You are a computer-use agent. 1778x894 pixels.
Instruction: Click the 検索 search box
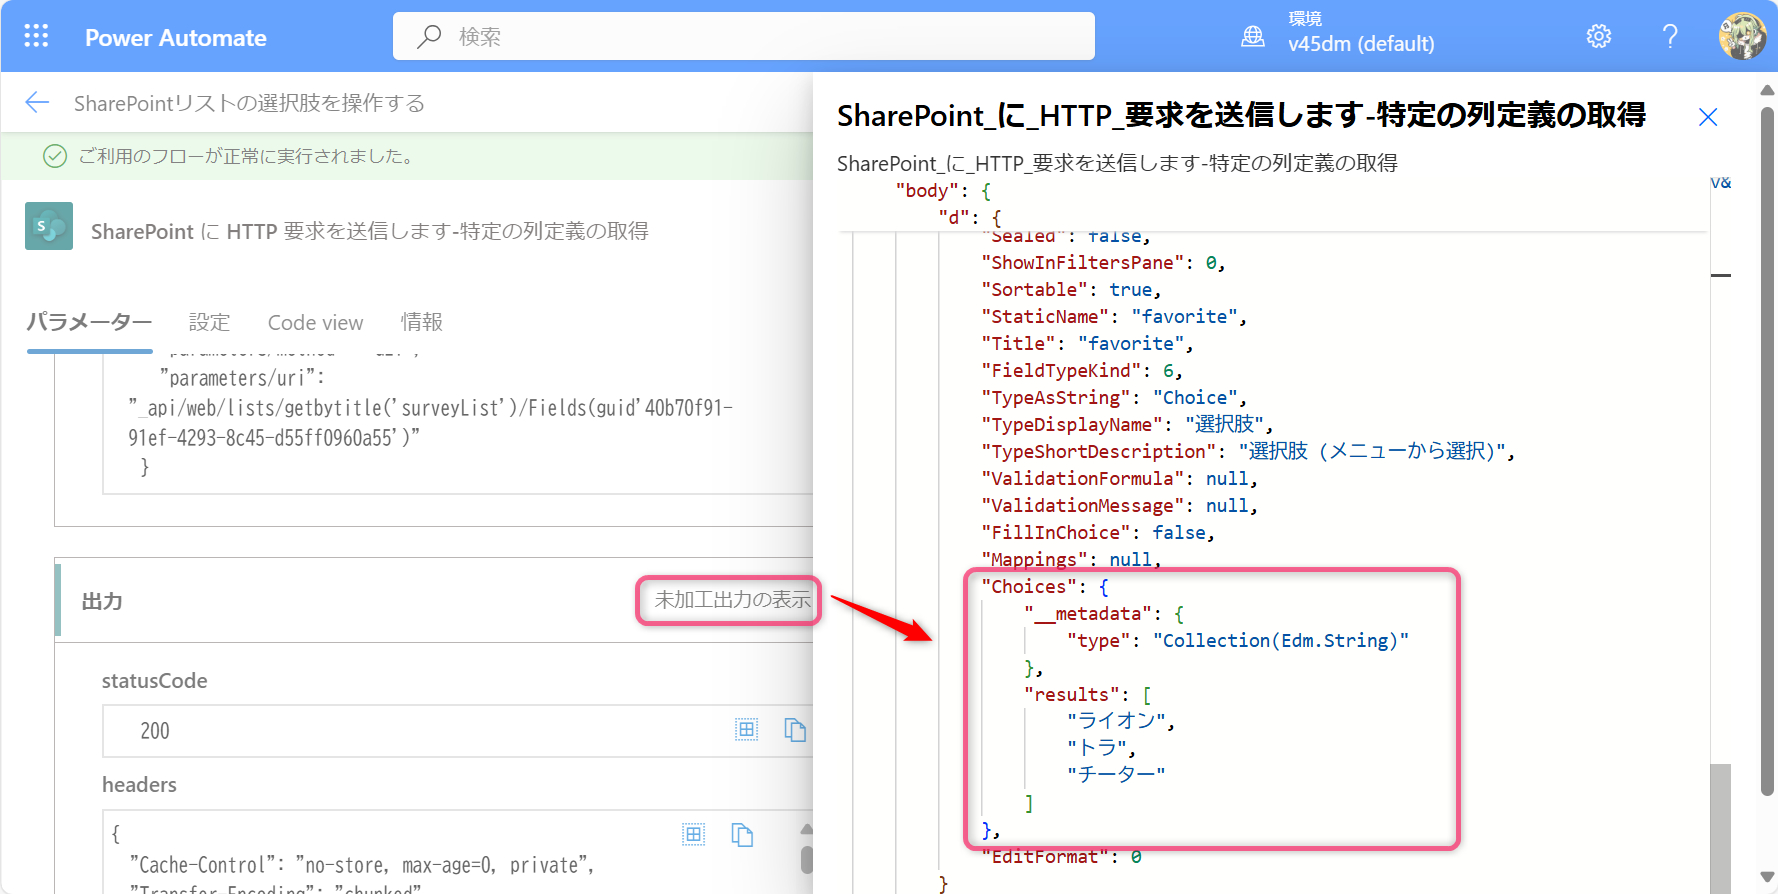(744, 36)
